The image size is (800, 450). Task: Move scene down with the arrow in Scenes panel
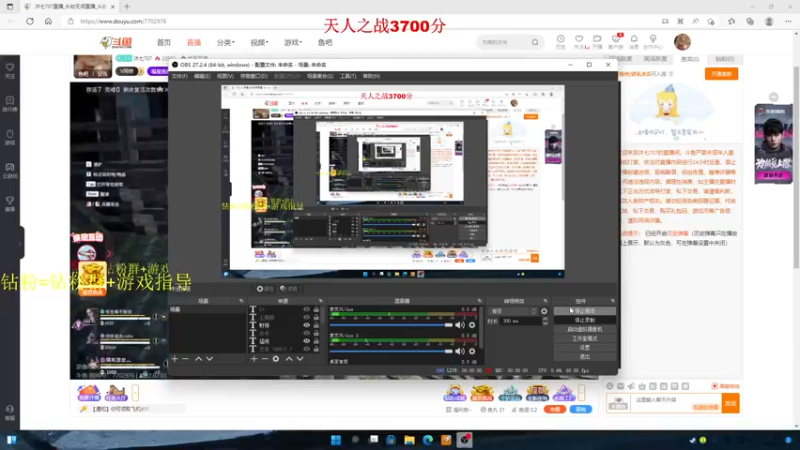210,359
